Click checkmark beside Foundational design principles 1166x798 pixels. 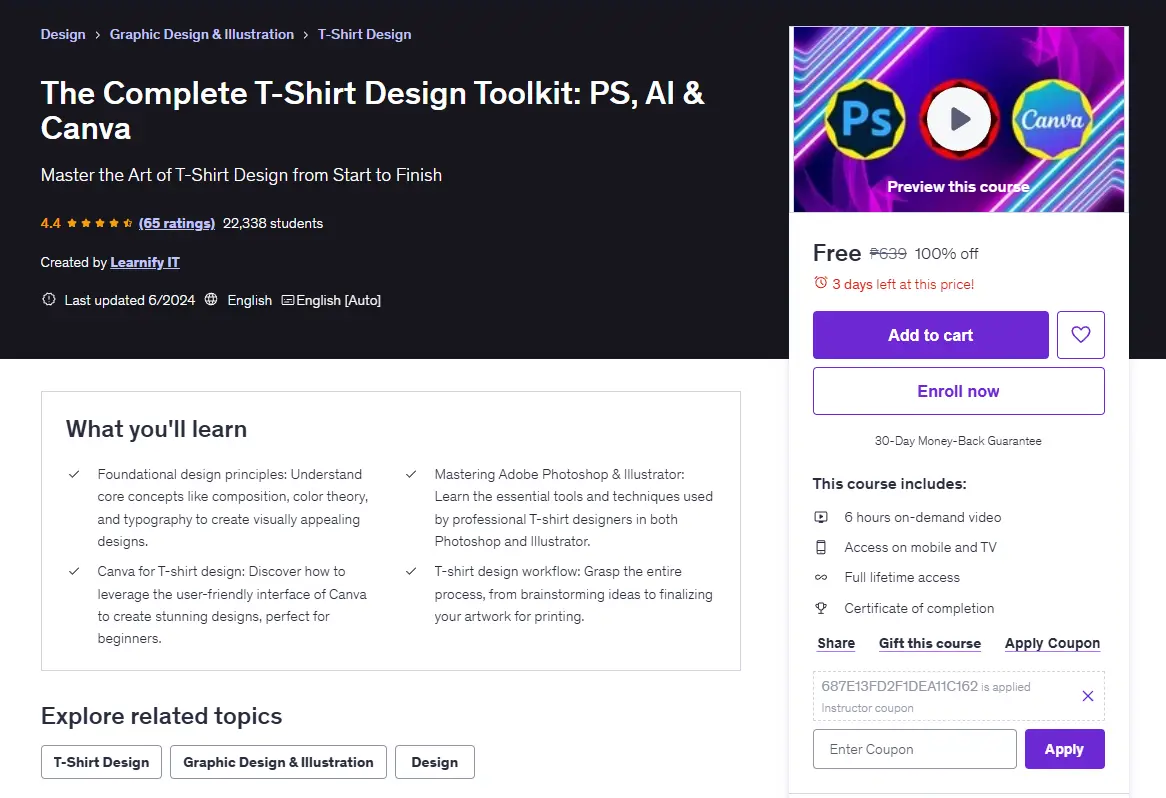(74, 474)
